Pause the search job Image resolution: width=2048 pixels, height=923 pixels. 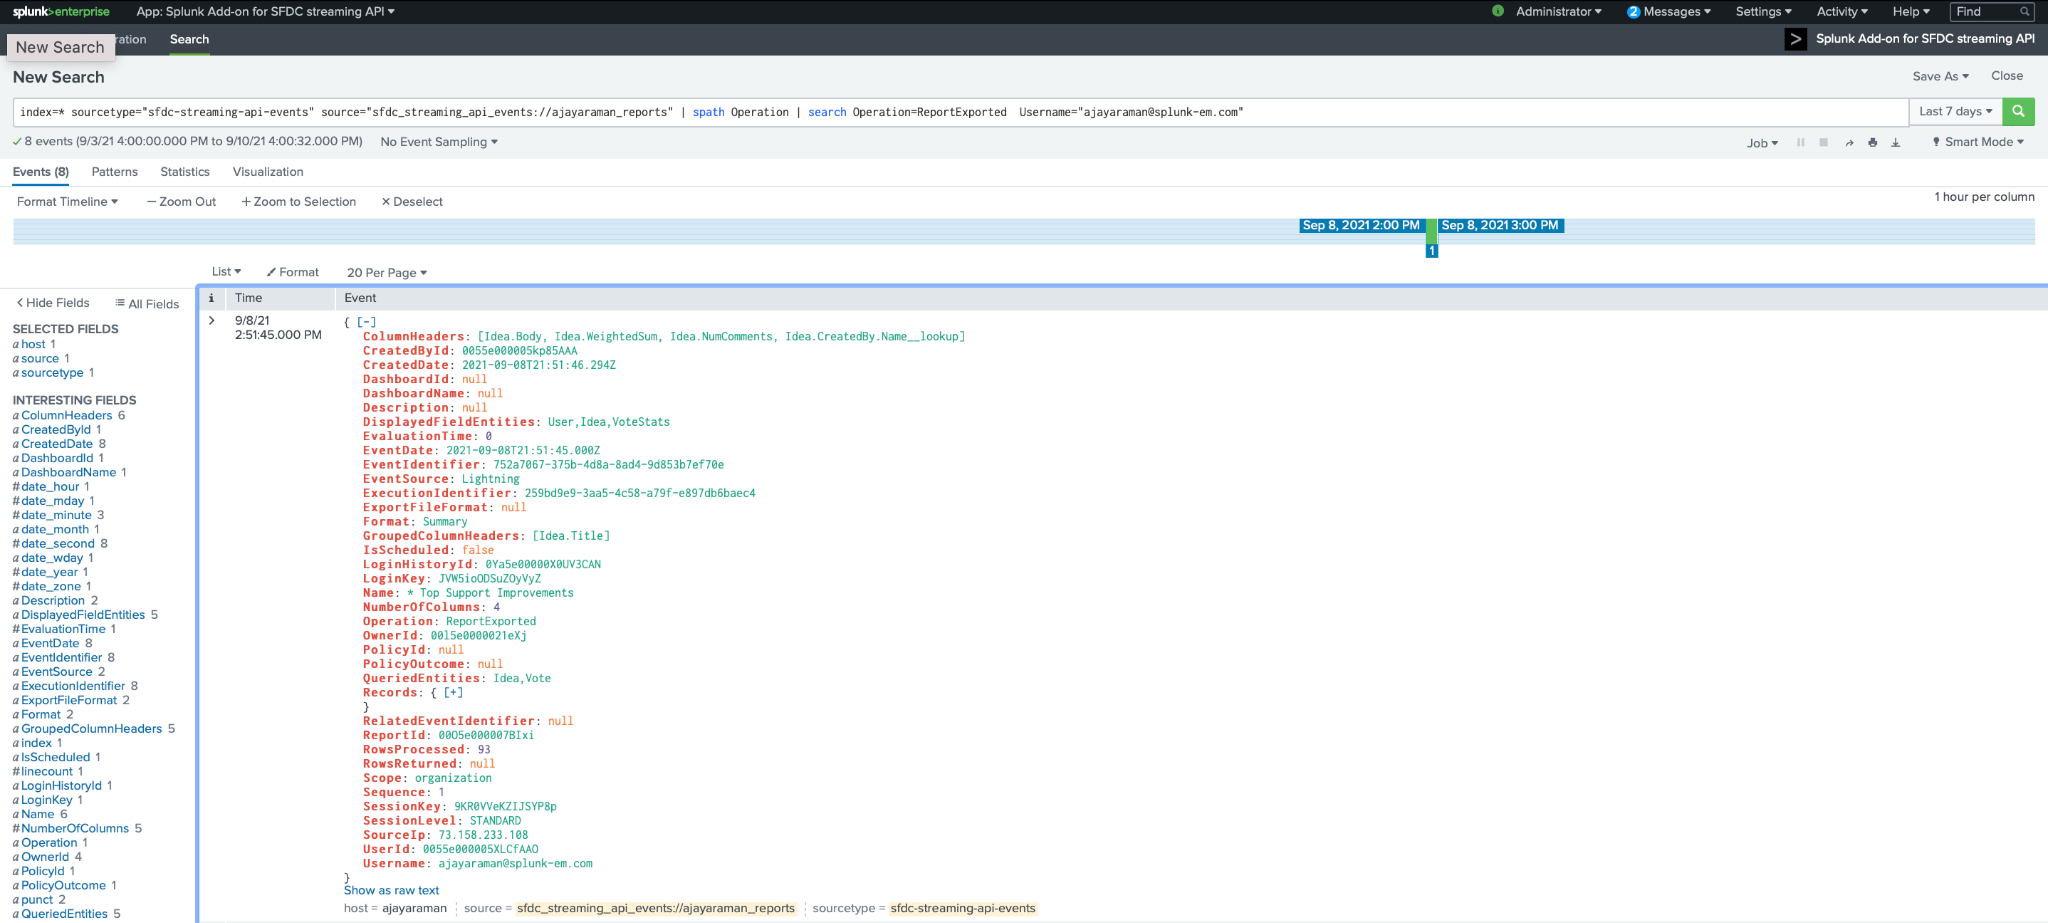(x=1801, y=143)
